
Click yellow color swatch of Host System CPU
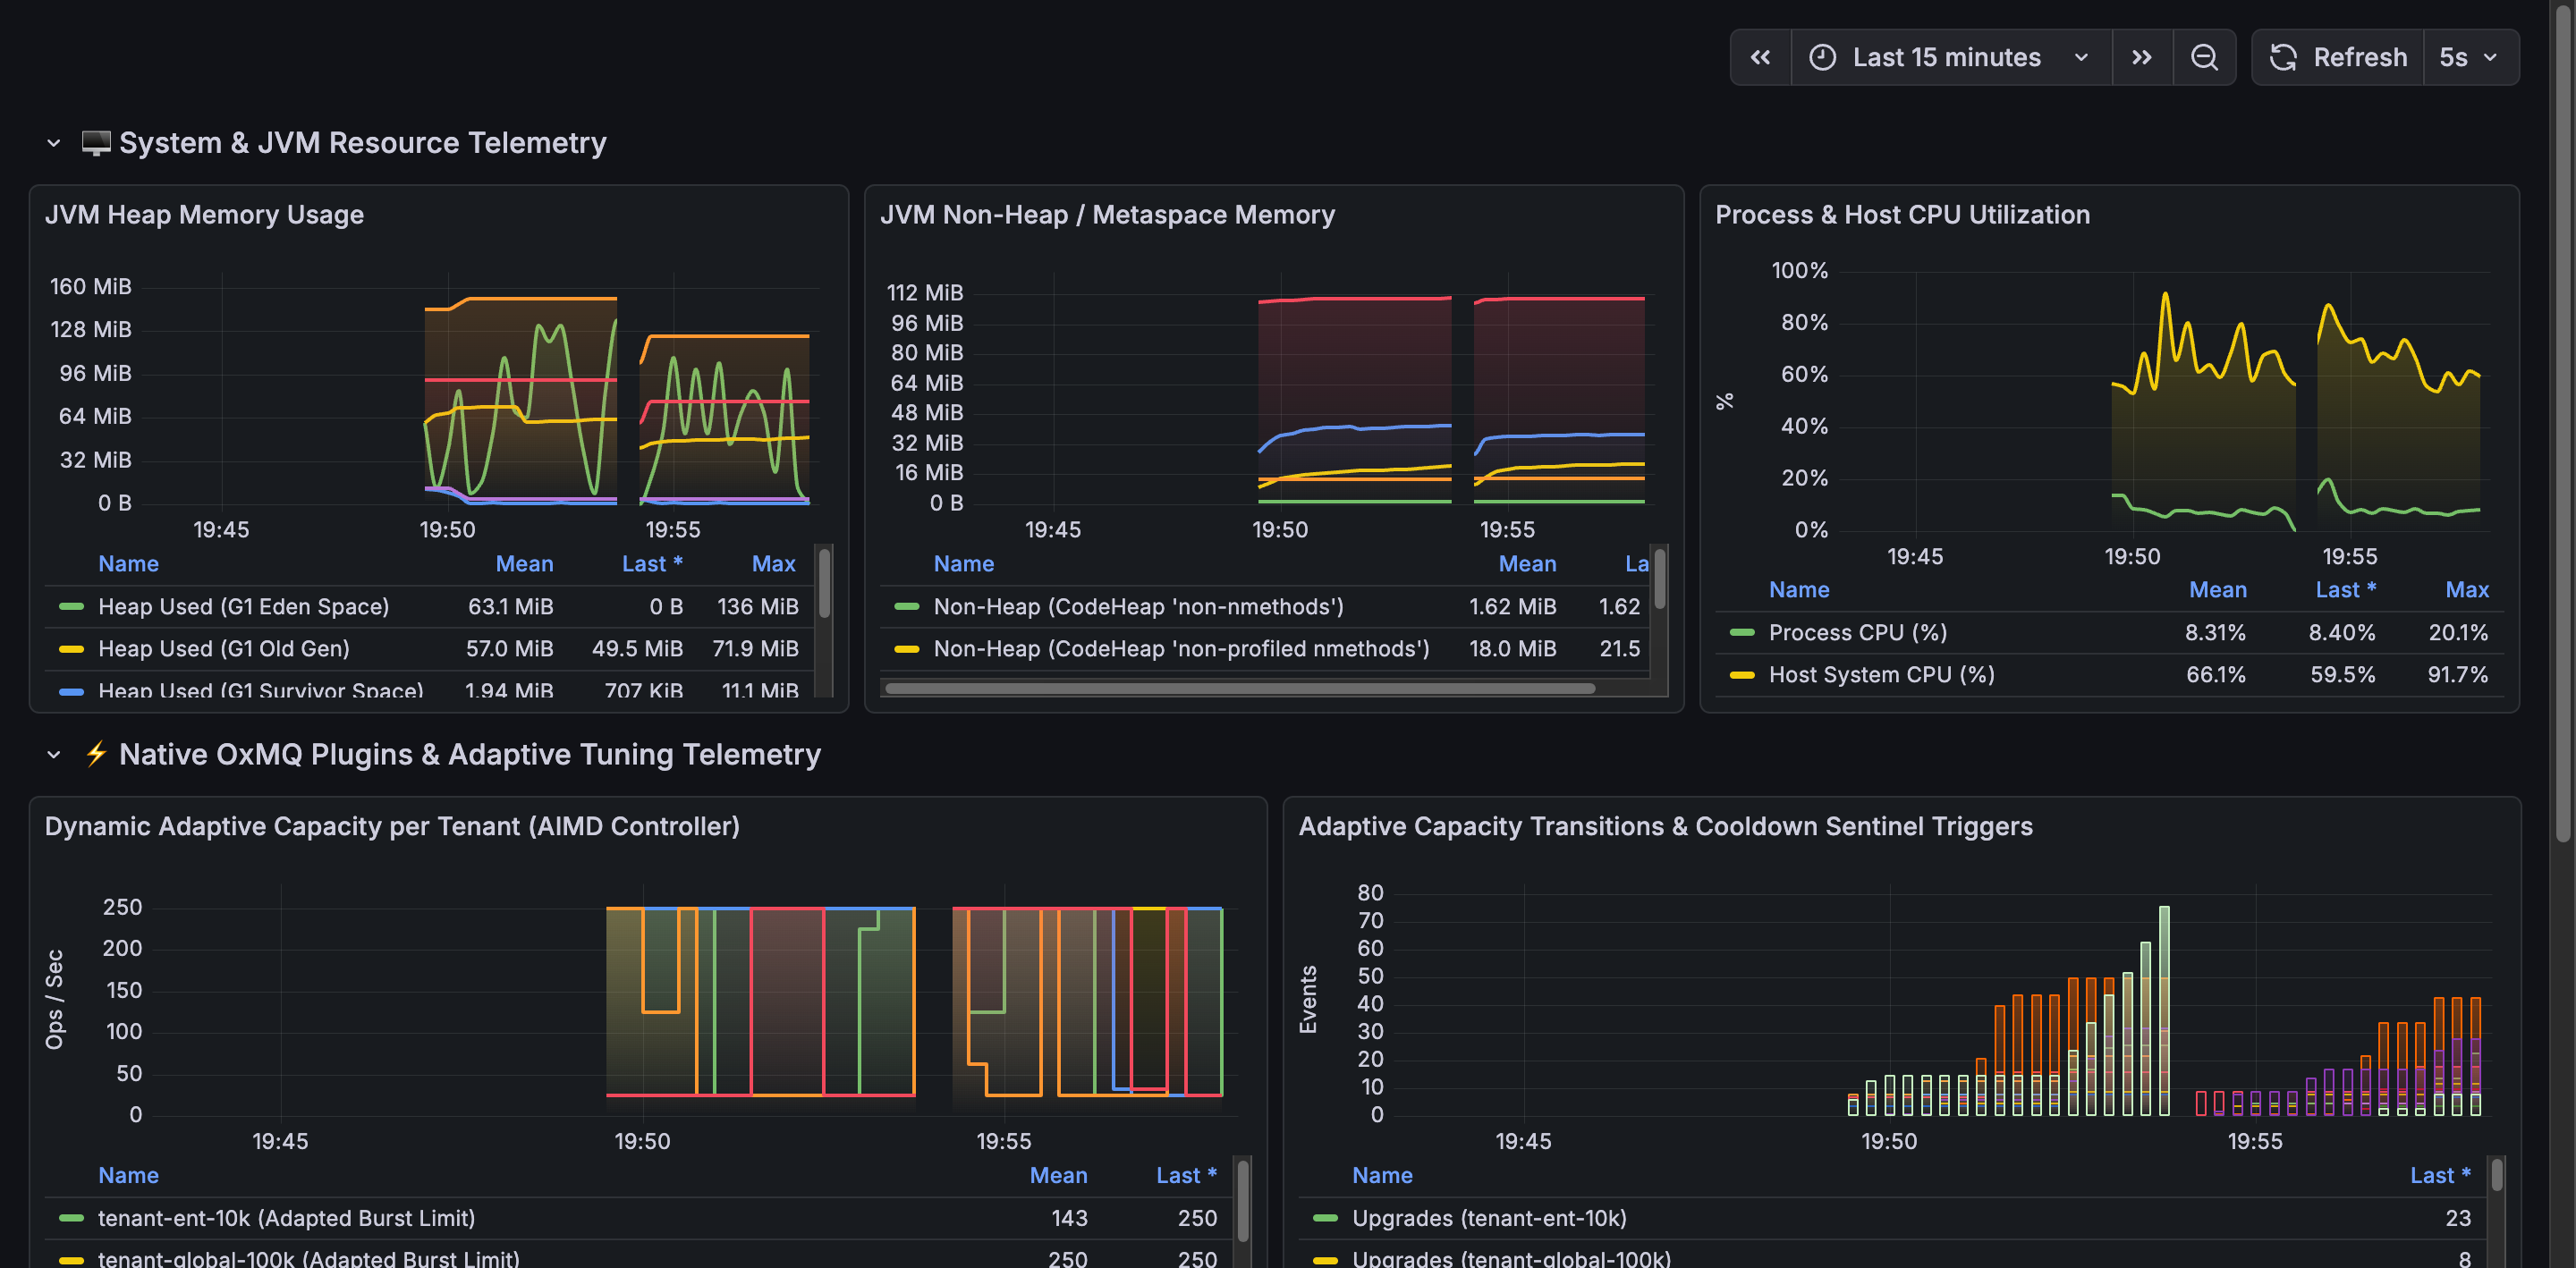coord(1742,674)
